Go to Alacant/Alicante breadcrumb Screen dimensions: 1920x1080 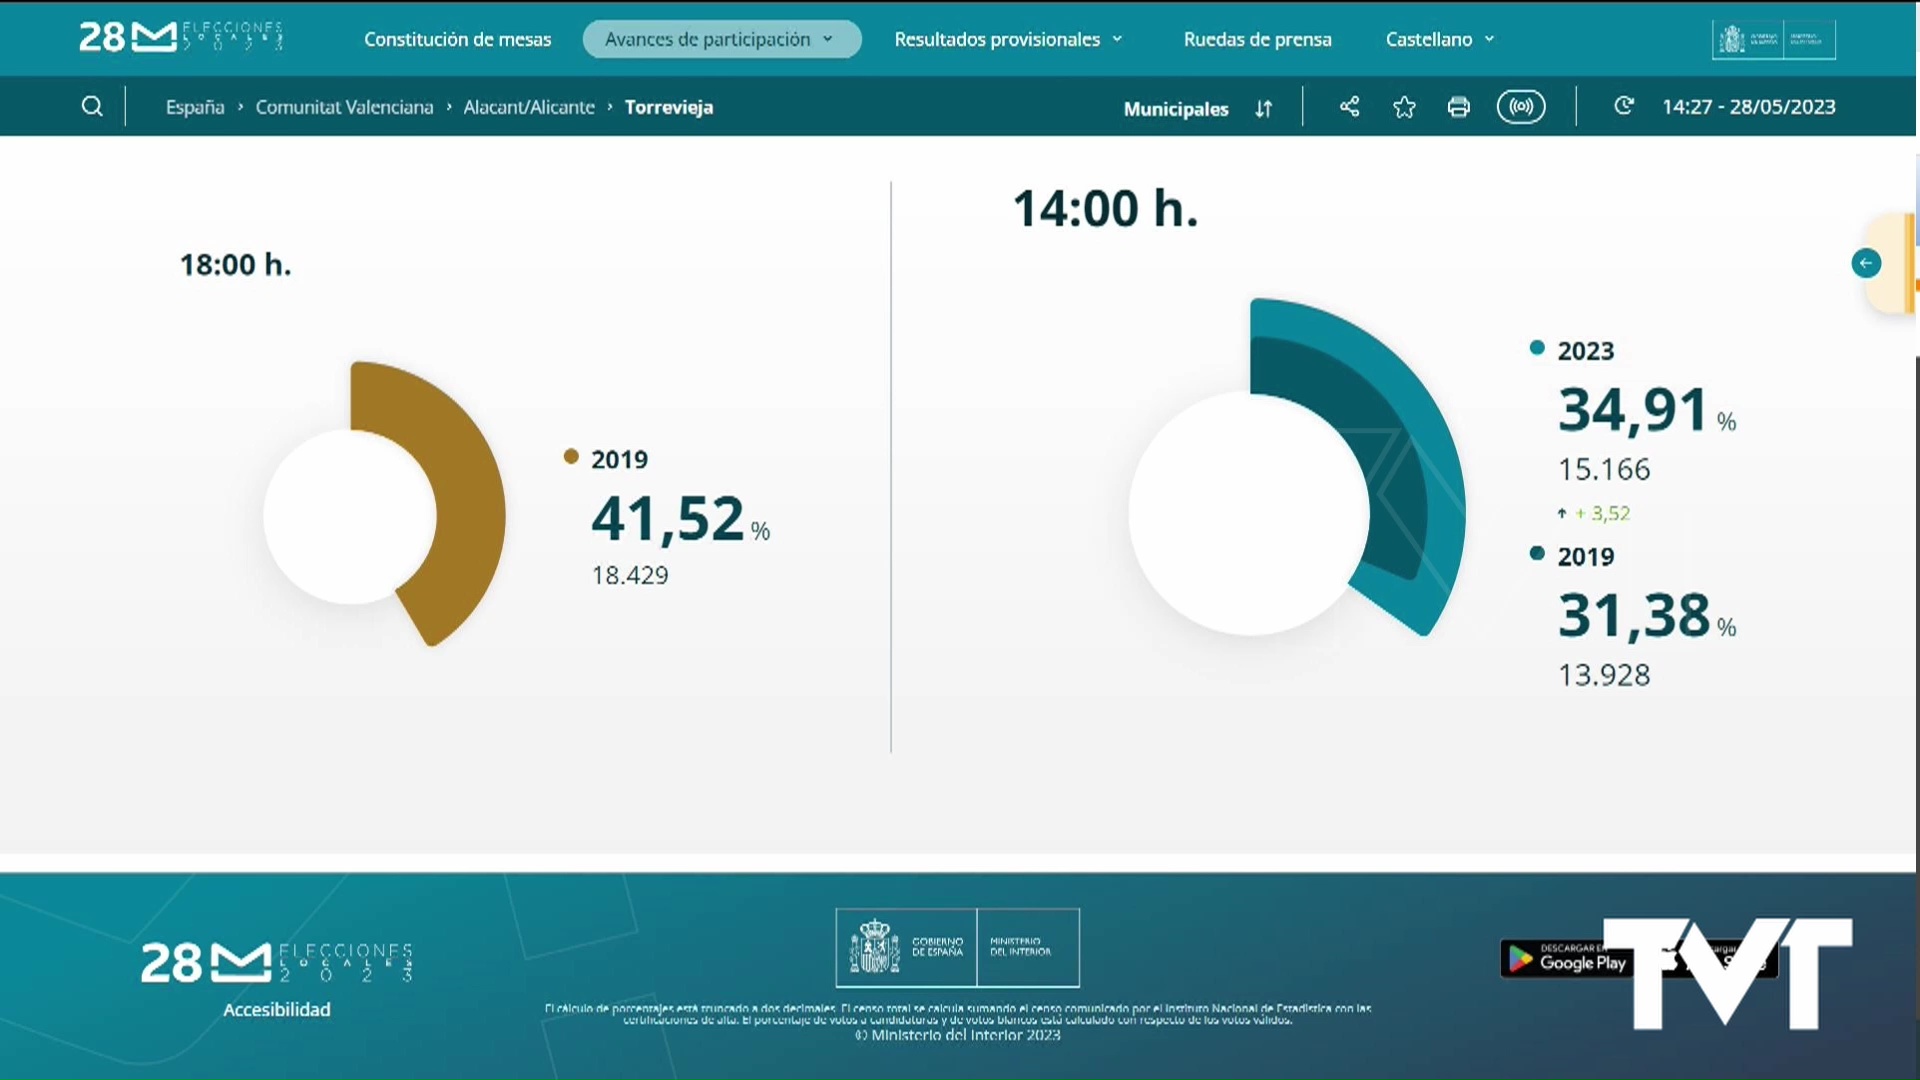[x=529, y=107]
